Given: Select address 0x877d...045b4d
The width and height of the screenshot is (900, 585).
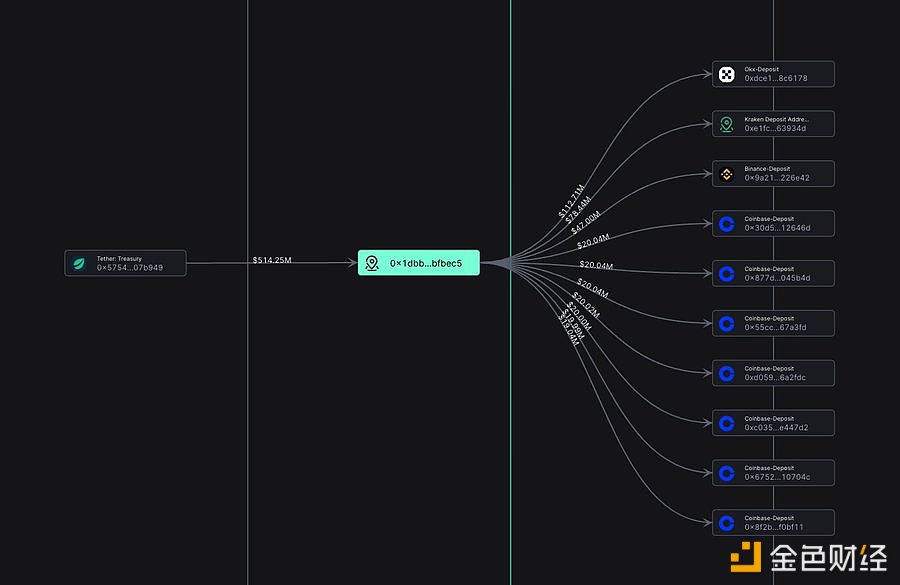Looking at the screenshot, I should click(777, 278).
